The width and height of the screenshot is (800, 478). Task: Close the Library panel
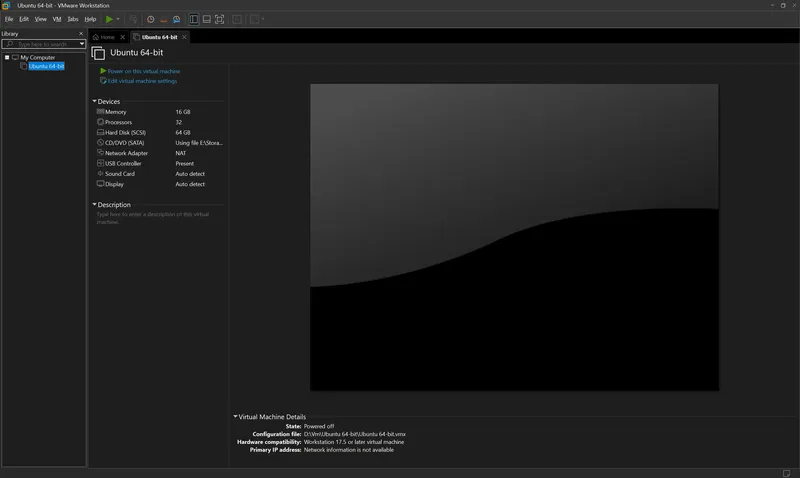[x=81, y=34]
